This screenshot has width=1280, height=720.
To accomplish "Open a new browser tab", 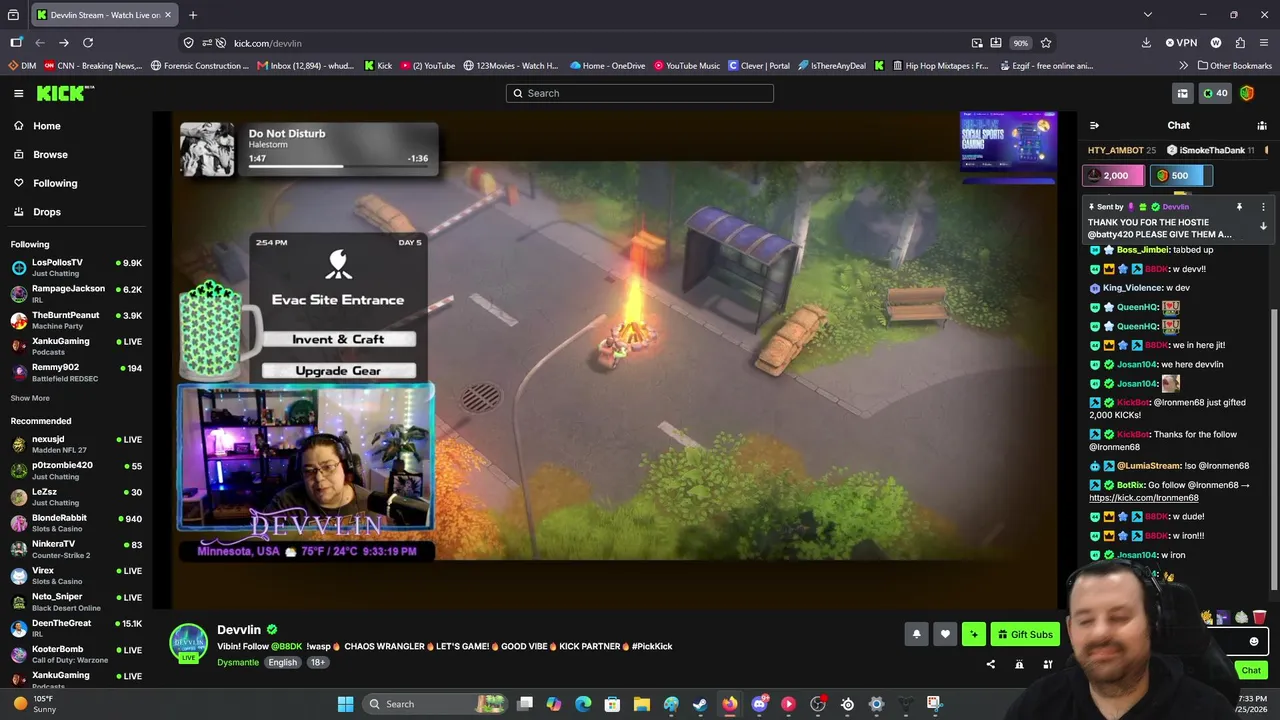I will 193,15.
